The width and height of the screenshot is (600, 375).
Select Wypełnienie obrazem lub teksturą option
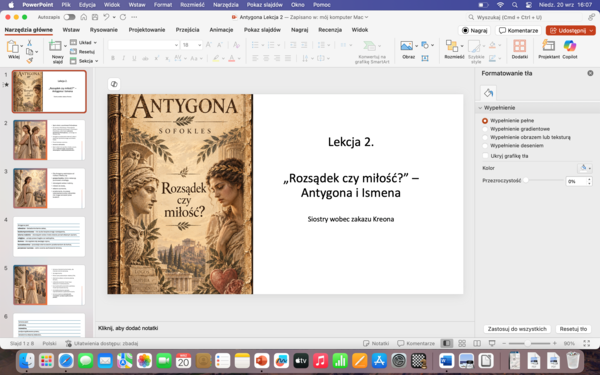point(485,137)
